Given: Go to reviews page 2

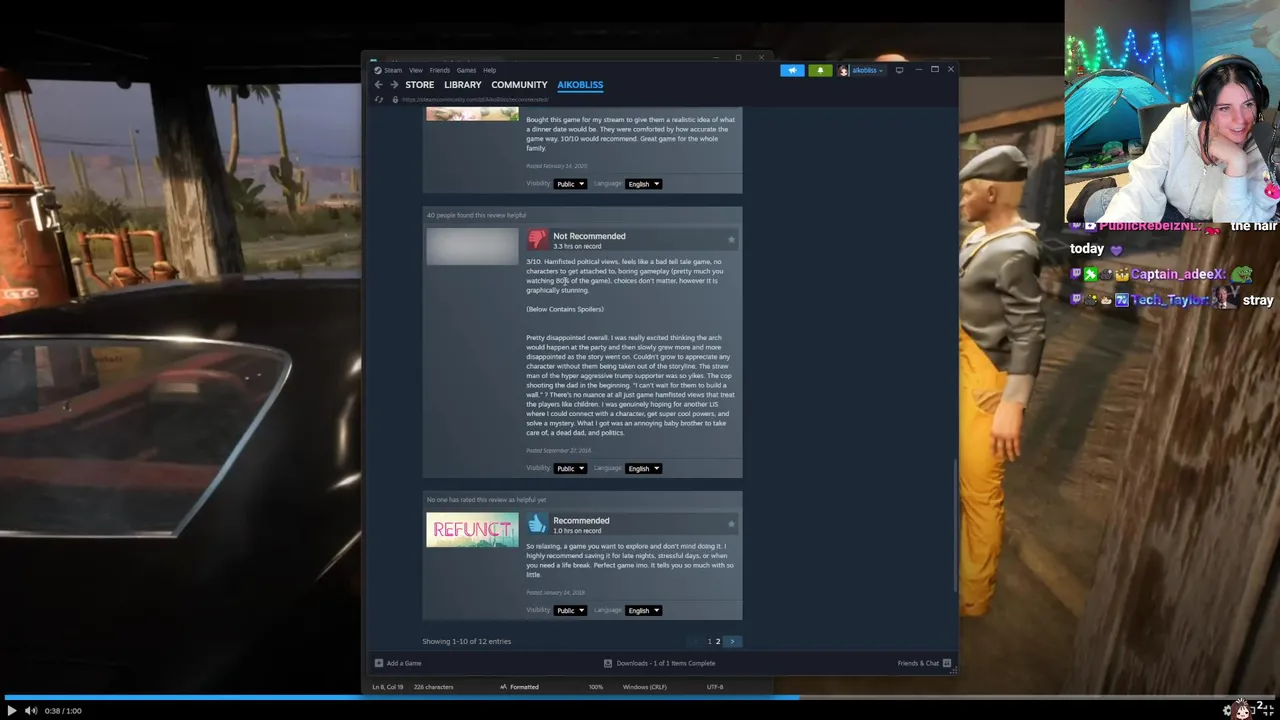Looking at the screenshot, I should (x=718, y=642).
